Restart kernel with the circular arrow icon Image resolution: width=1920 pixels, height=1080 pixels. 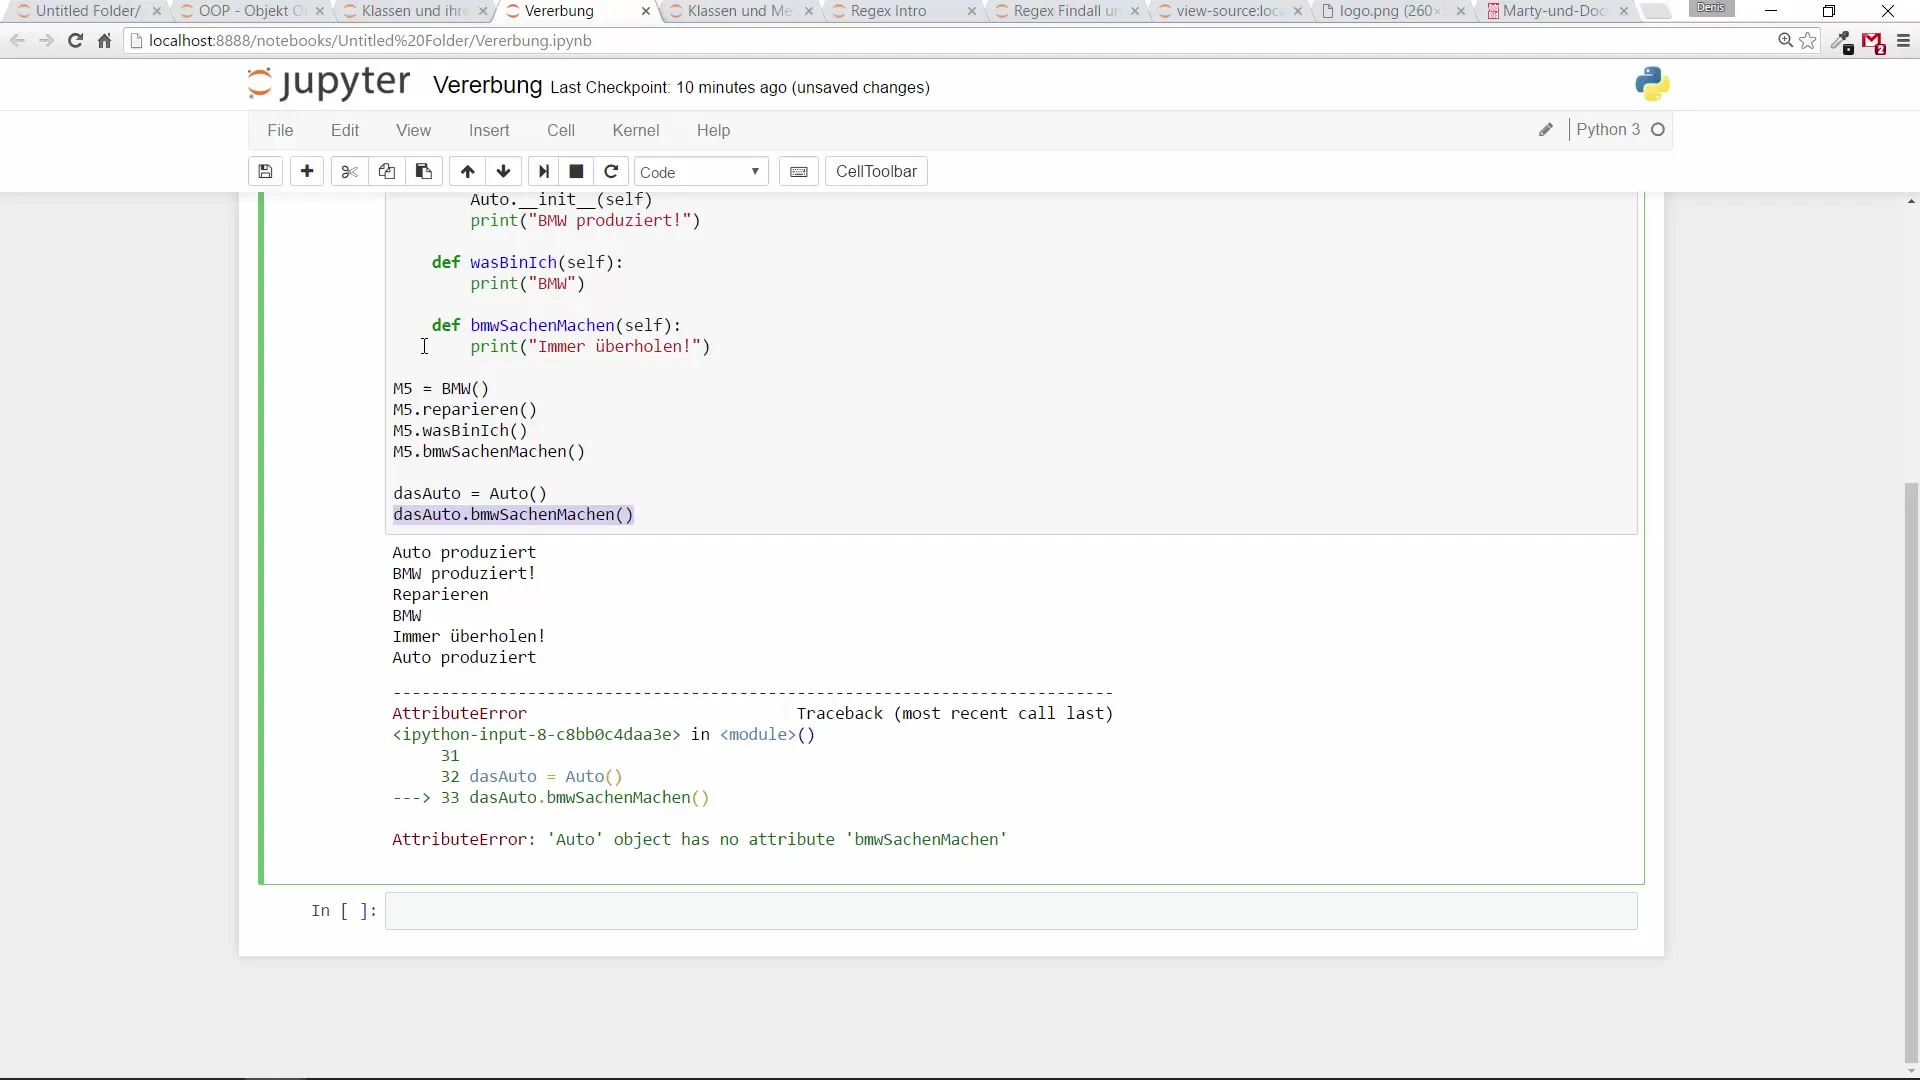click(611, 172)
